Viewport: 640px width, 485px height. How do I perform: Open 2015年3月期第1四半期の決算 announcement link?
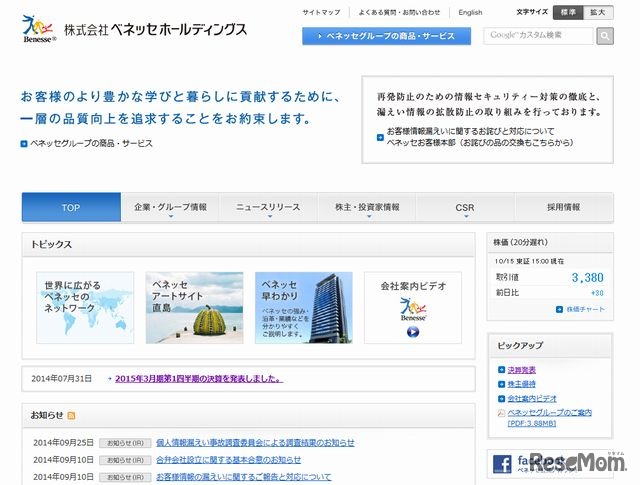point(199,379)
